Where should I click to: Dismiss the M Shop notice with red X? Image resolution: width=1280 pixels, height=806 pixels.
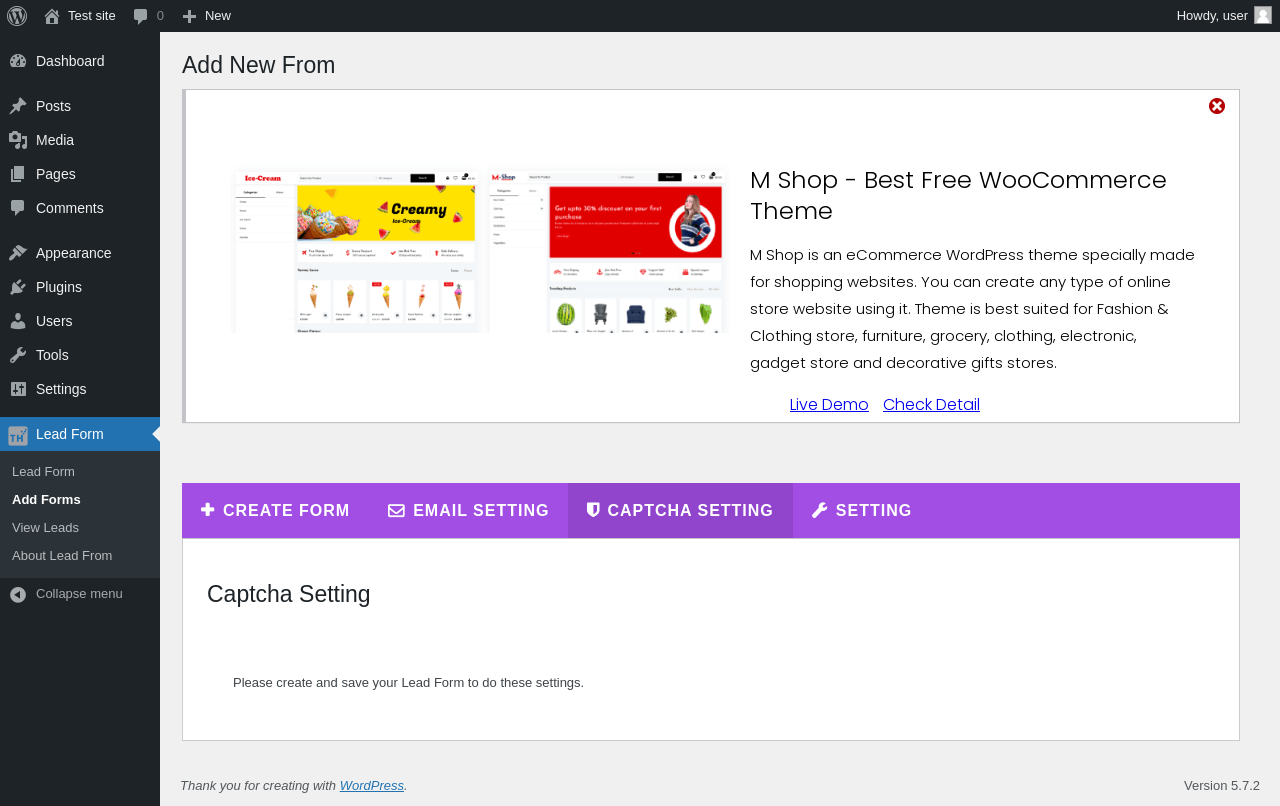coord(1217,106)
